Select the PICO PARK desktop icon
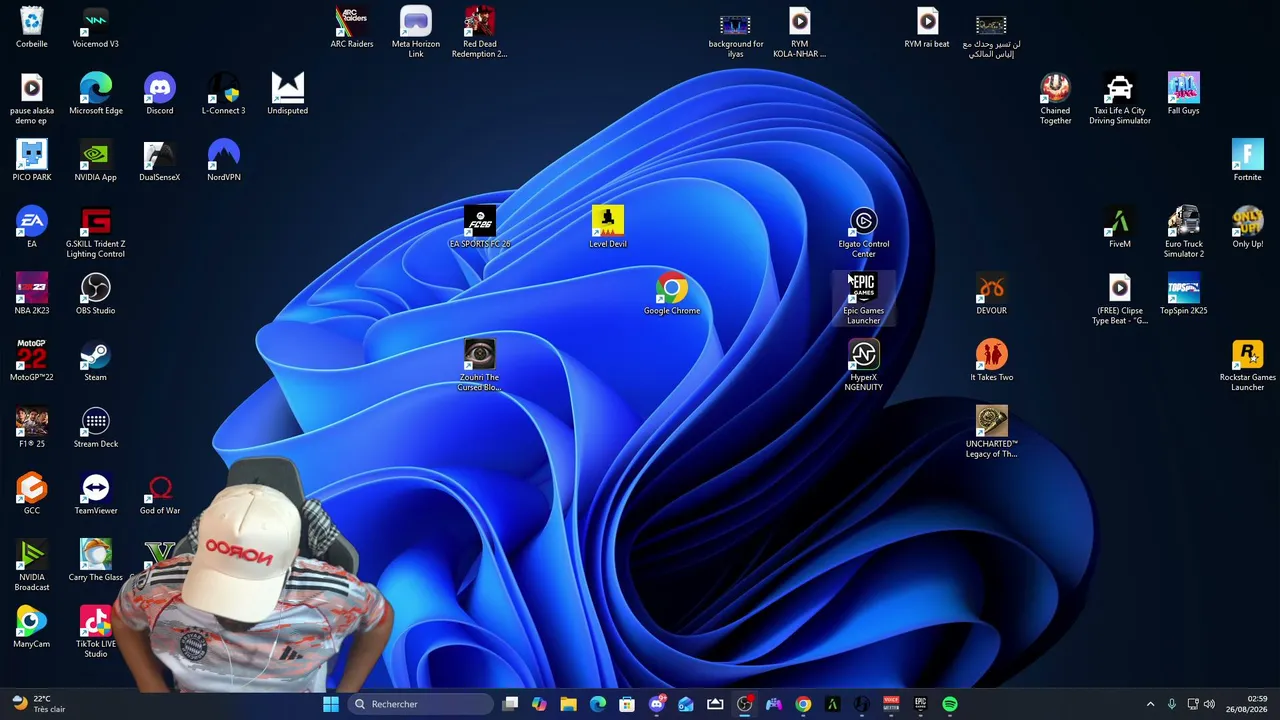 pyautogui.click(x=32, y=161)
